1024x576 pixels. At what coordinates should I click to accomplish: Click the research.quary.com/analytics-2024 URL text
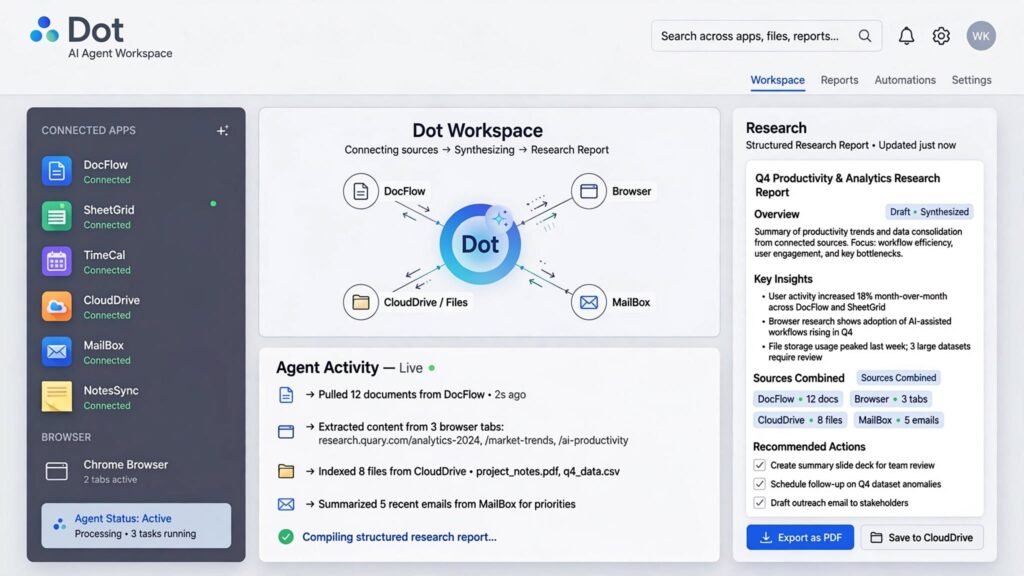click(x=399, y=440)
